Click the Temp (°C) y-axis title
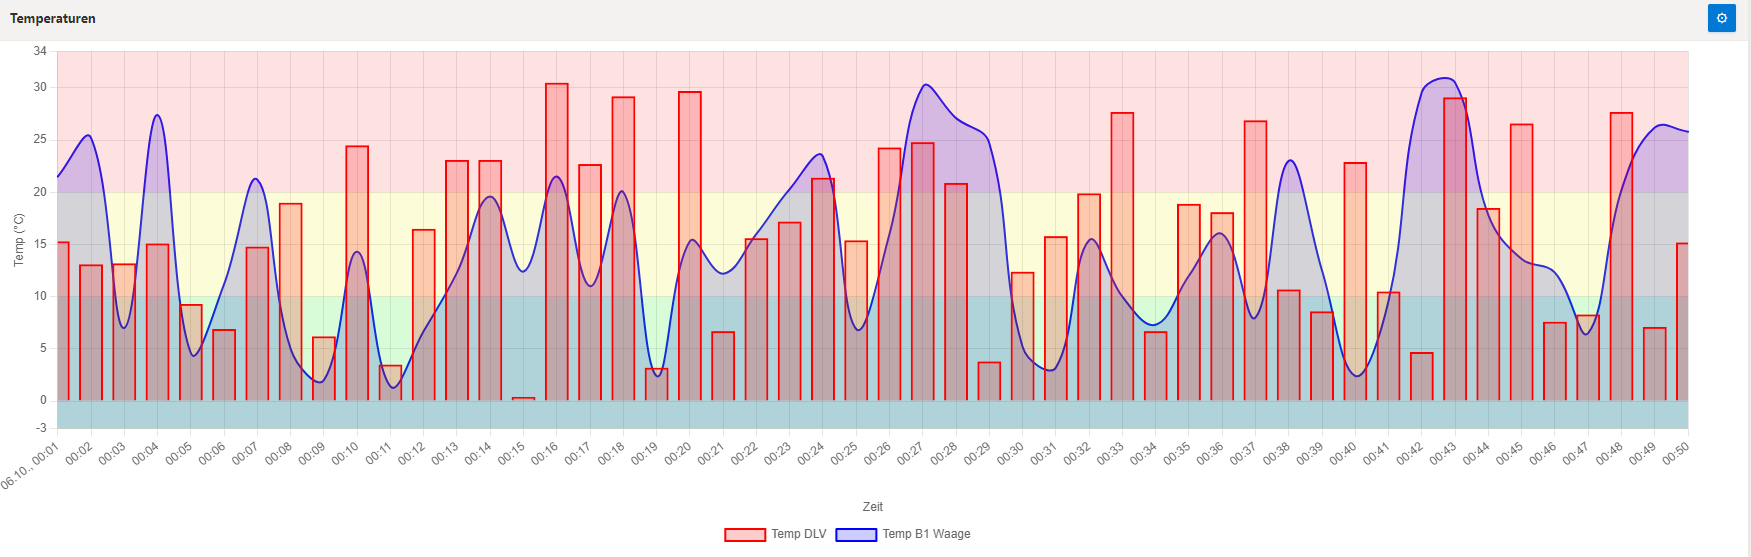The width and height of the screenshot is (1751, 557). (19, 240)
